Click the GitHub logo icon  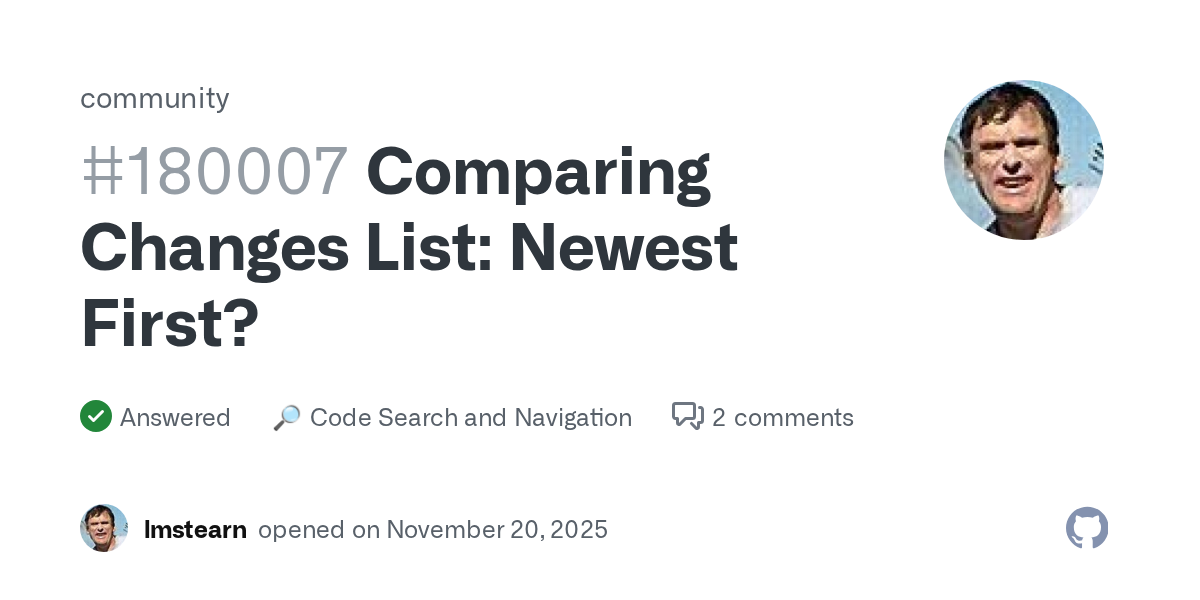1087,528
